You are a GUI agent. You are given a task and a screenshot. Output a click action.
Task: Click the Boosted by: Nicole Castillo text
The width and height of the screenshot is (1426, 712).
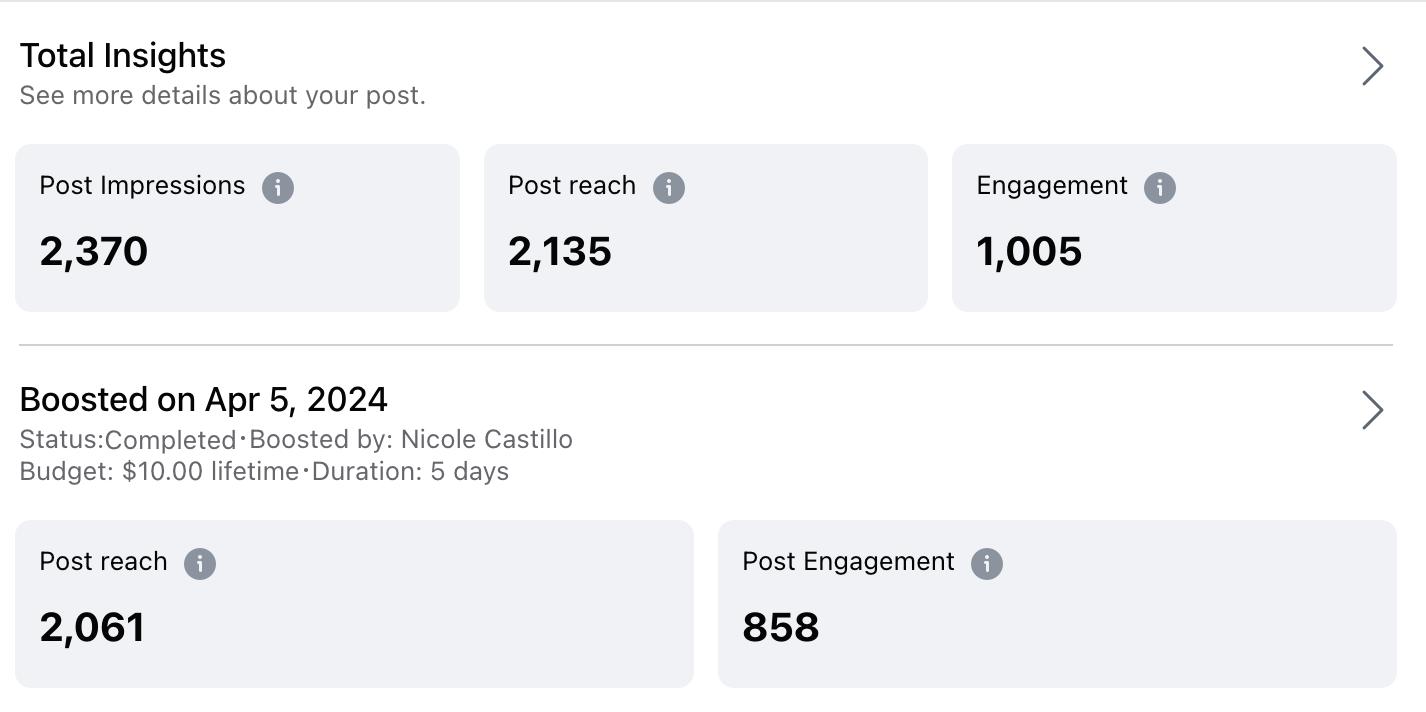point(411,440)
